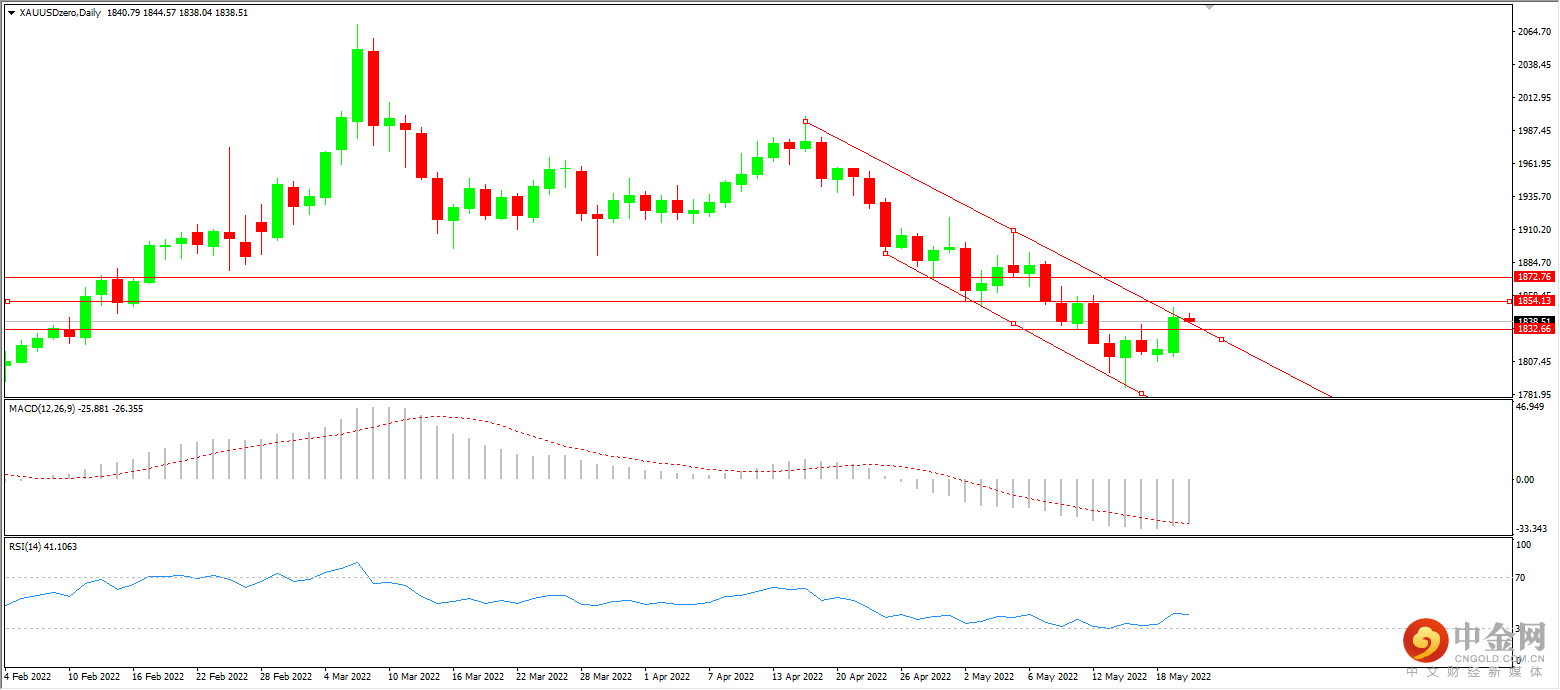Select the upper trendline anchor at May 4 high
The height and width of the screenshot is (690, 1560).
click(x=1013, y=231)
